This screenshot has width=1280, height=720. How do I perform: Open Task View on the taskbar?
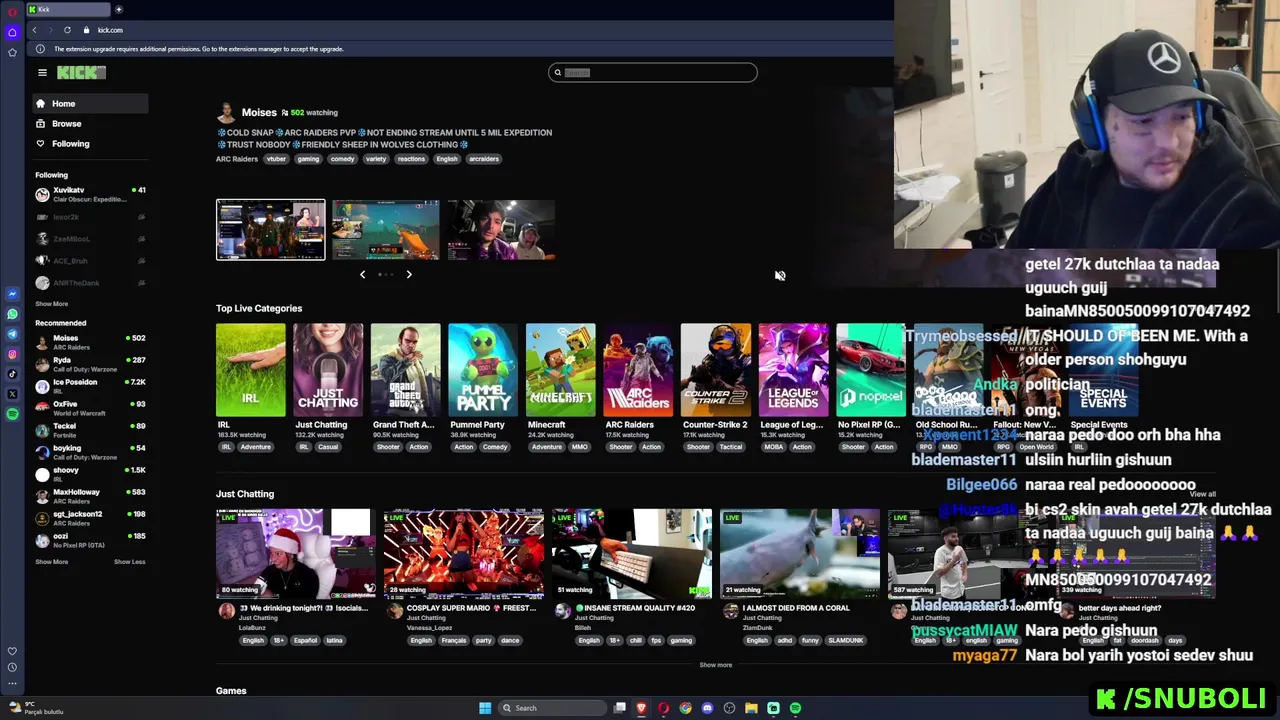[620, 708]
